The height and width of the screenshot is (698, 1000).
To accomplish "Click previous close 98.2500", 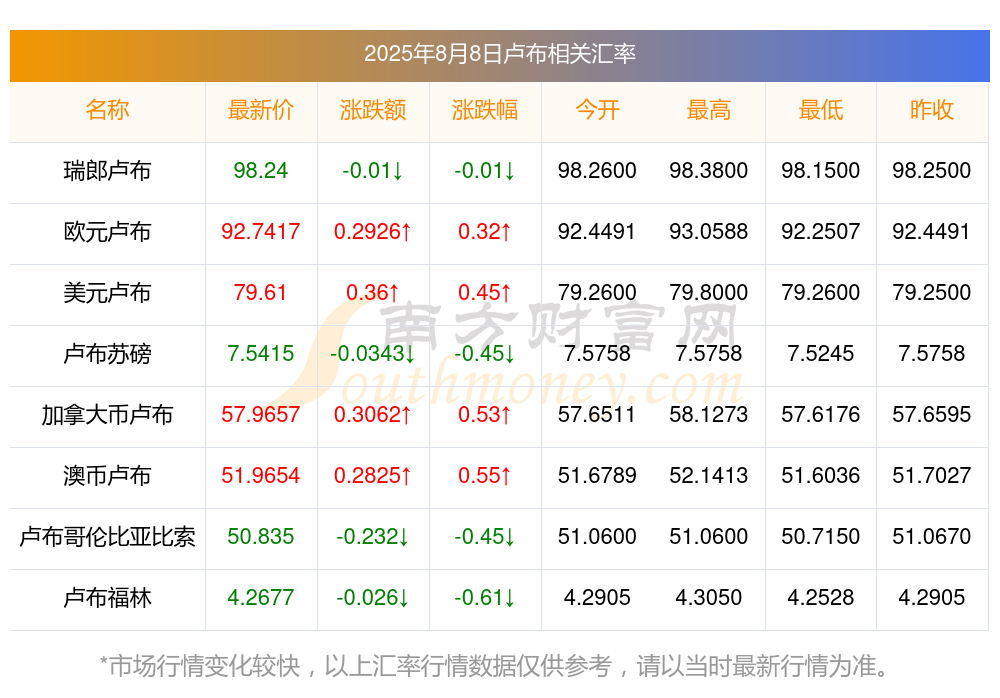I will click(x=932, y=170).
